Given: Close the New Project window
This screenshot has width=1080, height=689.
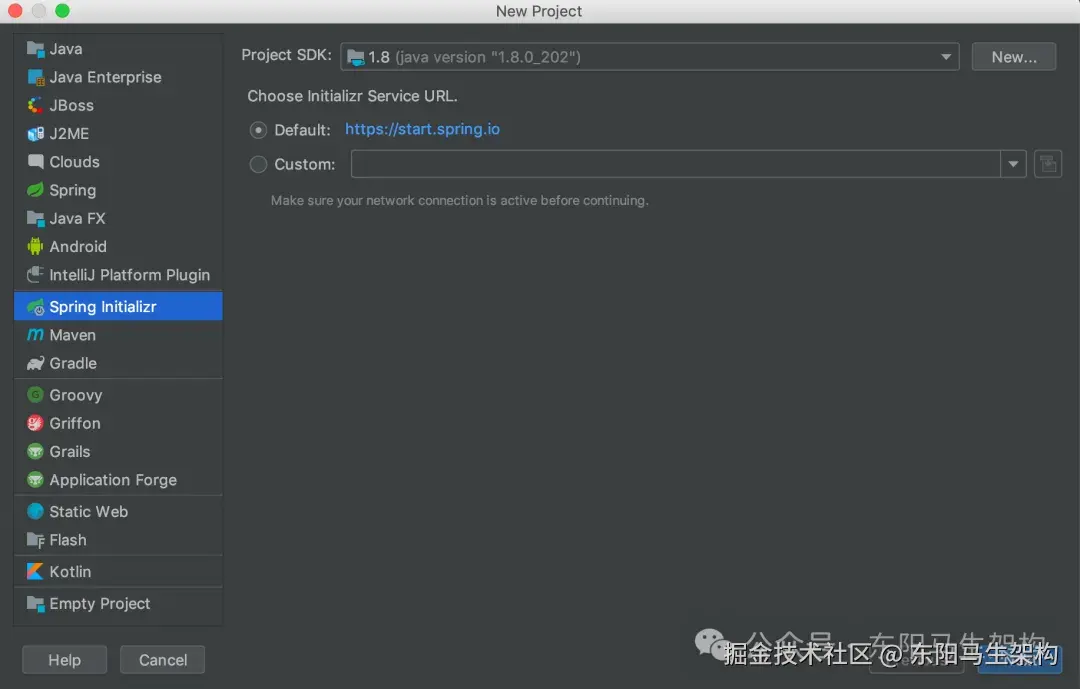Looking at the screenshot, I should click(15, 11).
